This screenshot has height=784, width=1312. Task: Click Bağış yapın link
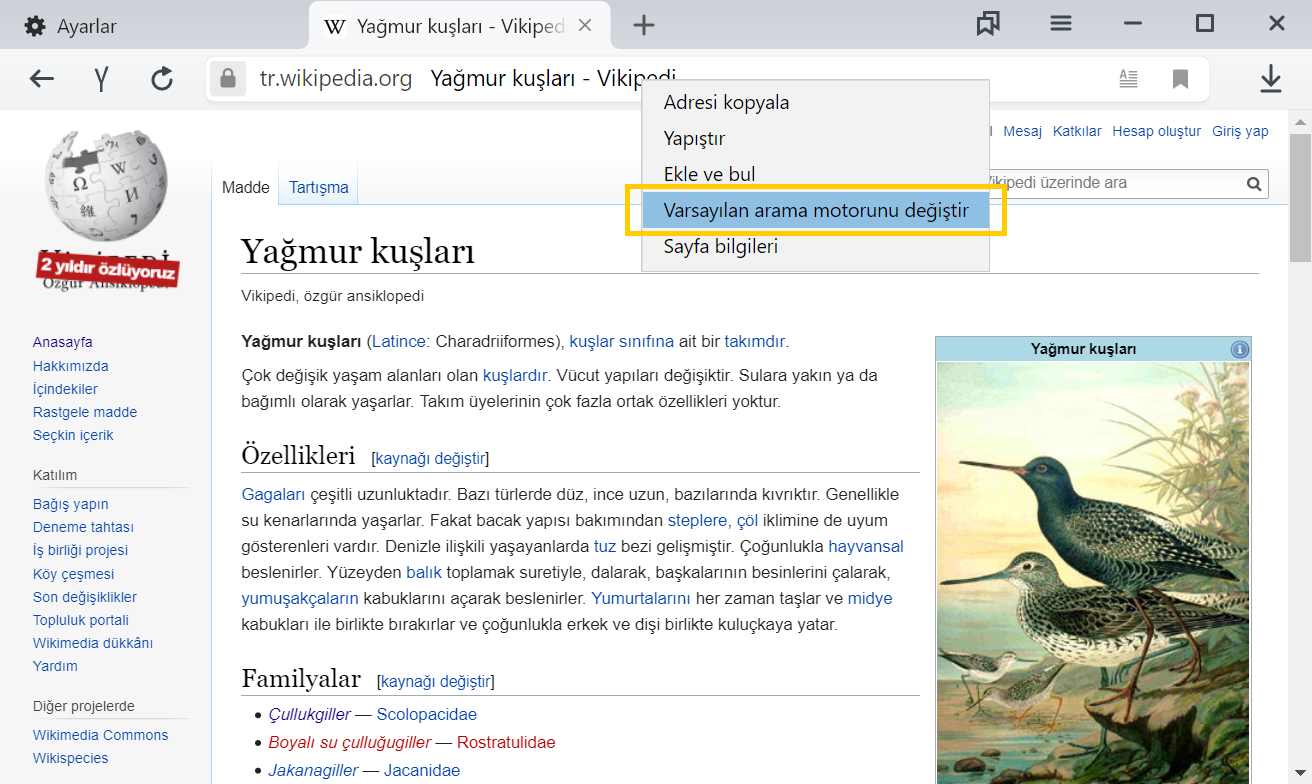70,504
